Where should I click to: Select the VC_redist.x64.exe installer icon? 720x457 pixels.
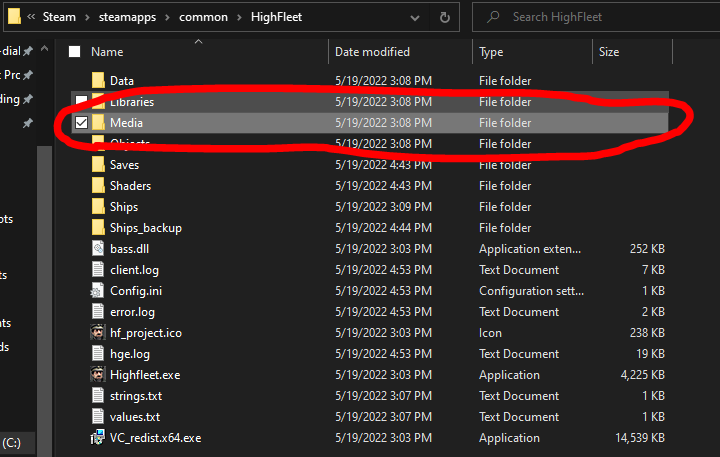[98, 438]
